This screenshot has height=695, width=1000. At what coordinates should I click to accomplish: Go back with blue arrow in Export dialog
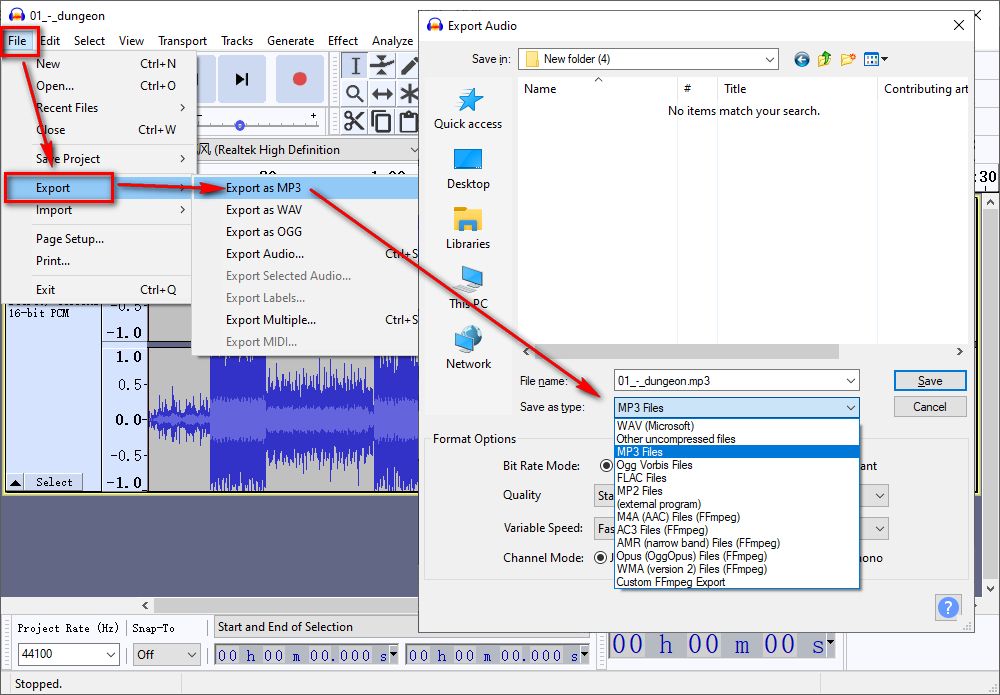tap(802, 59)
